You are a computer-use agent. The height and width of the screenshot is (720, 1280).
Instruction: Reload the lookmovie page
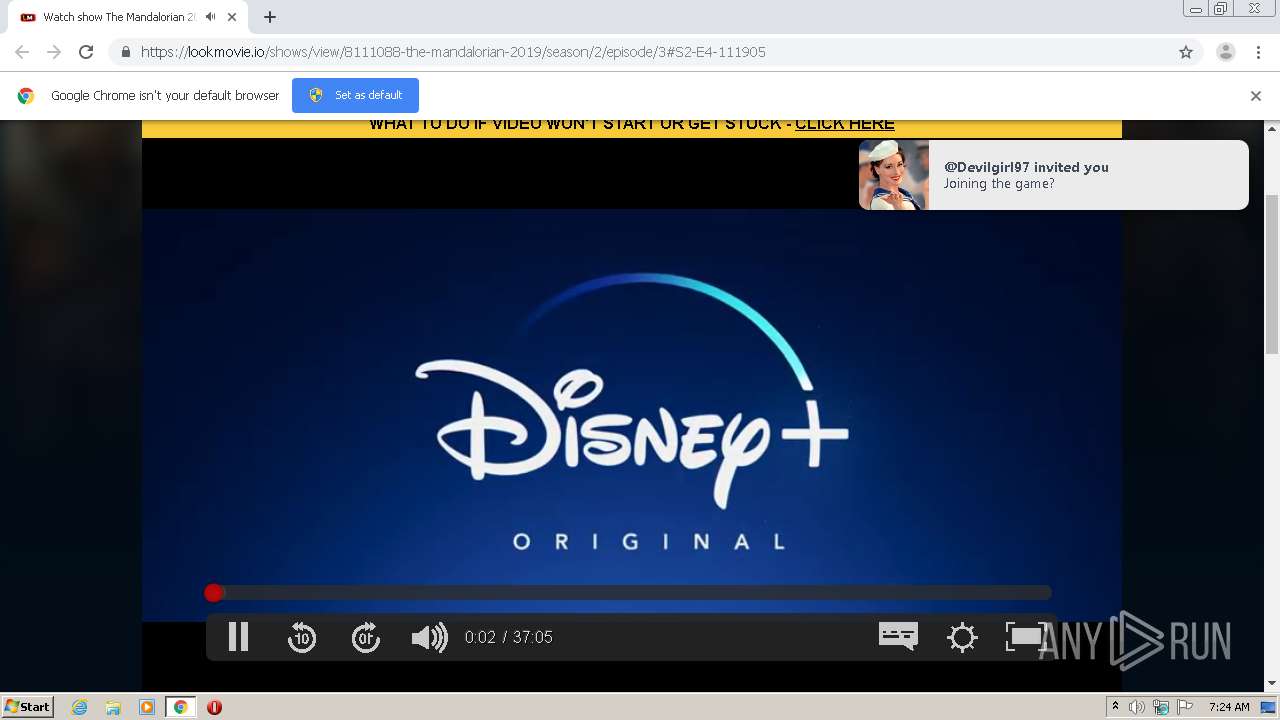point(86,52)
